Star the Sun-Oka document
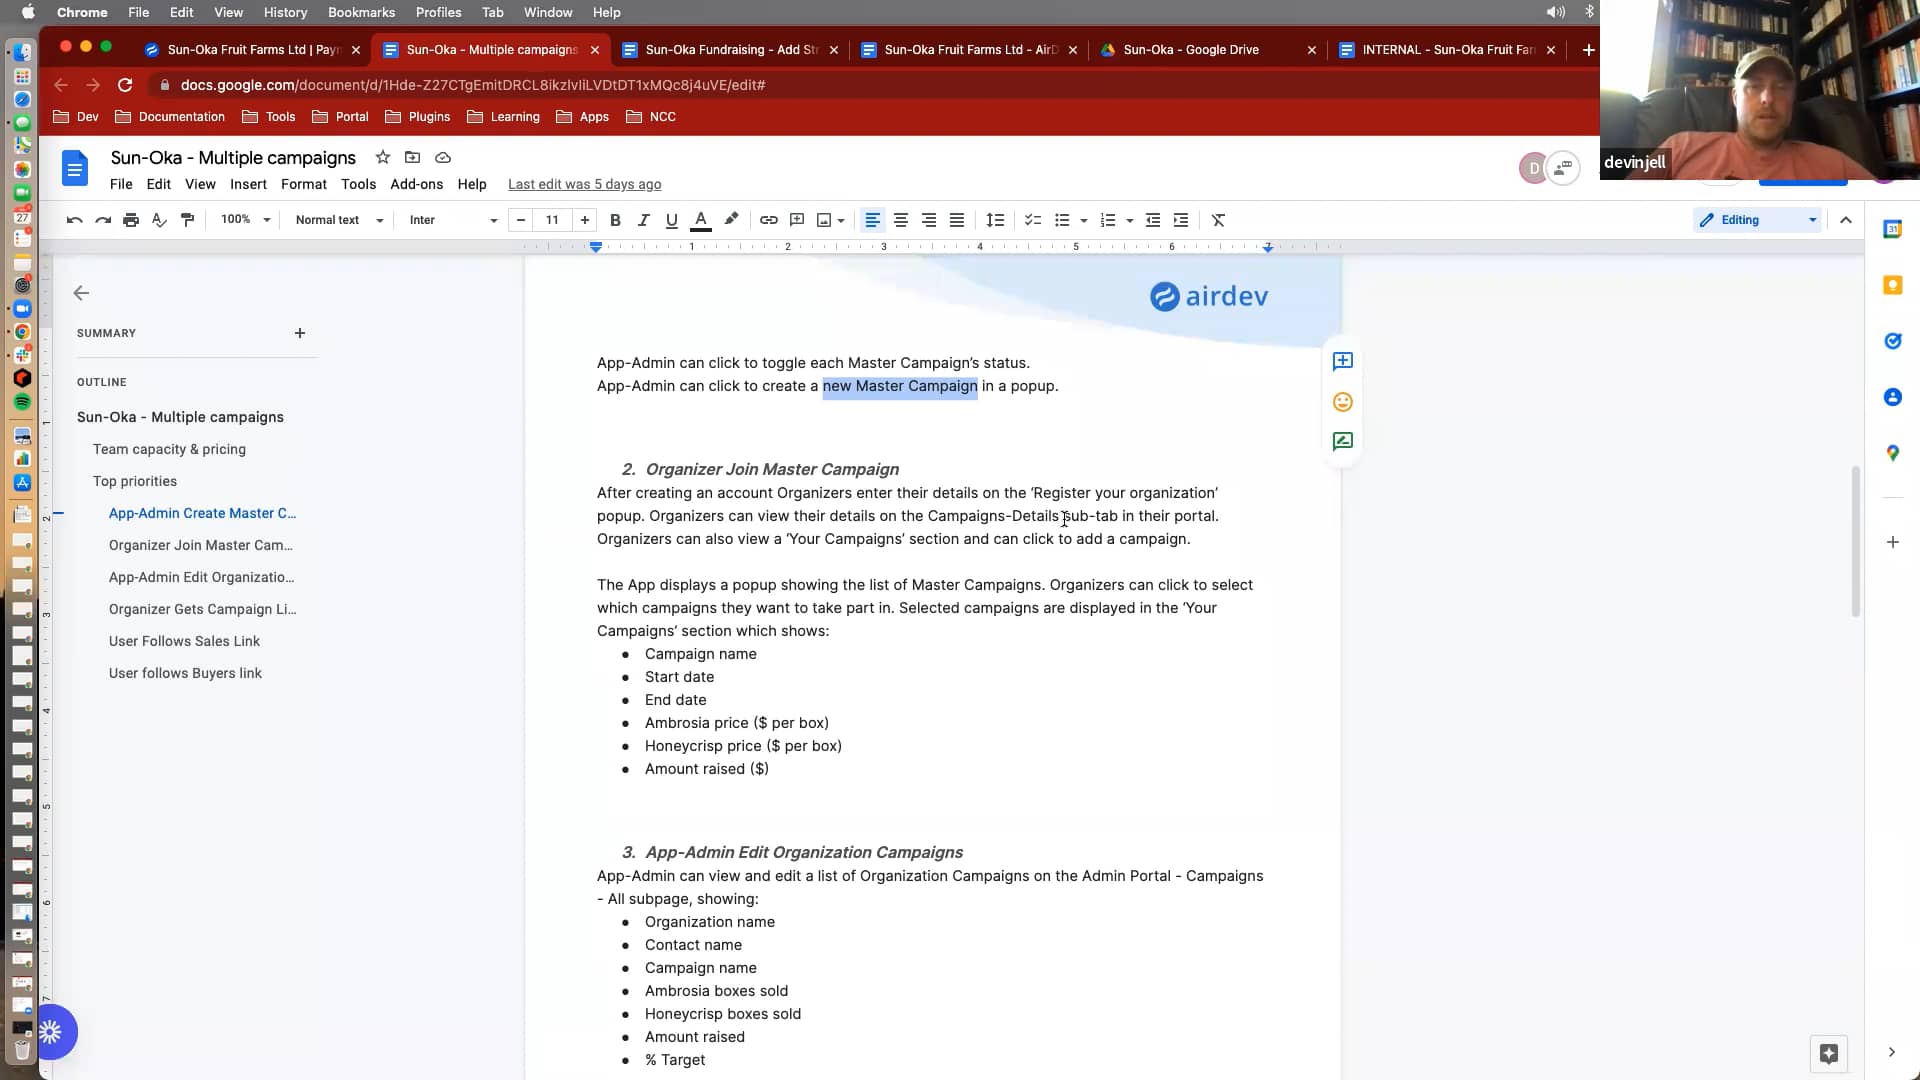Viewport: 1920px width, 1080px height. tap(382, 157)
